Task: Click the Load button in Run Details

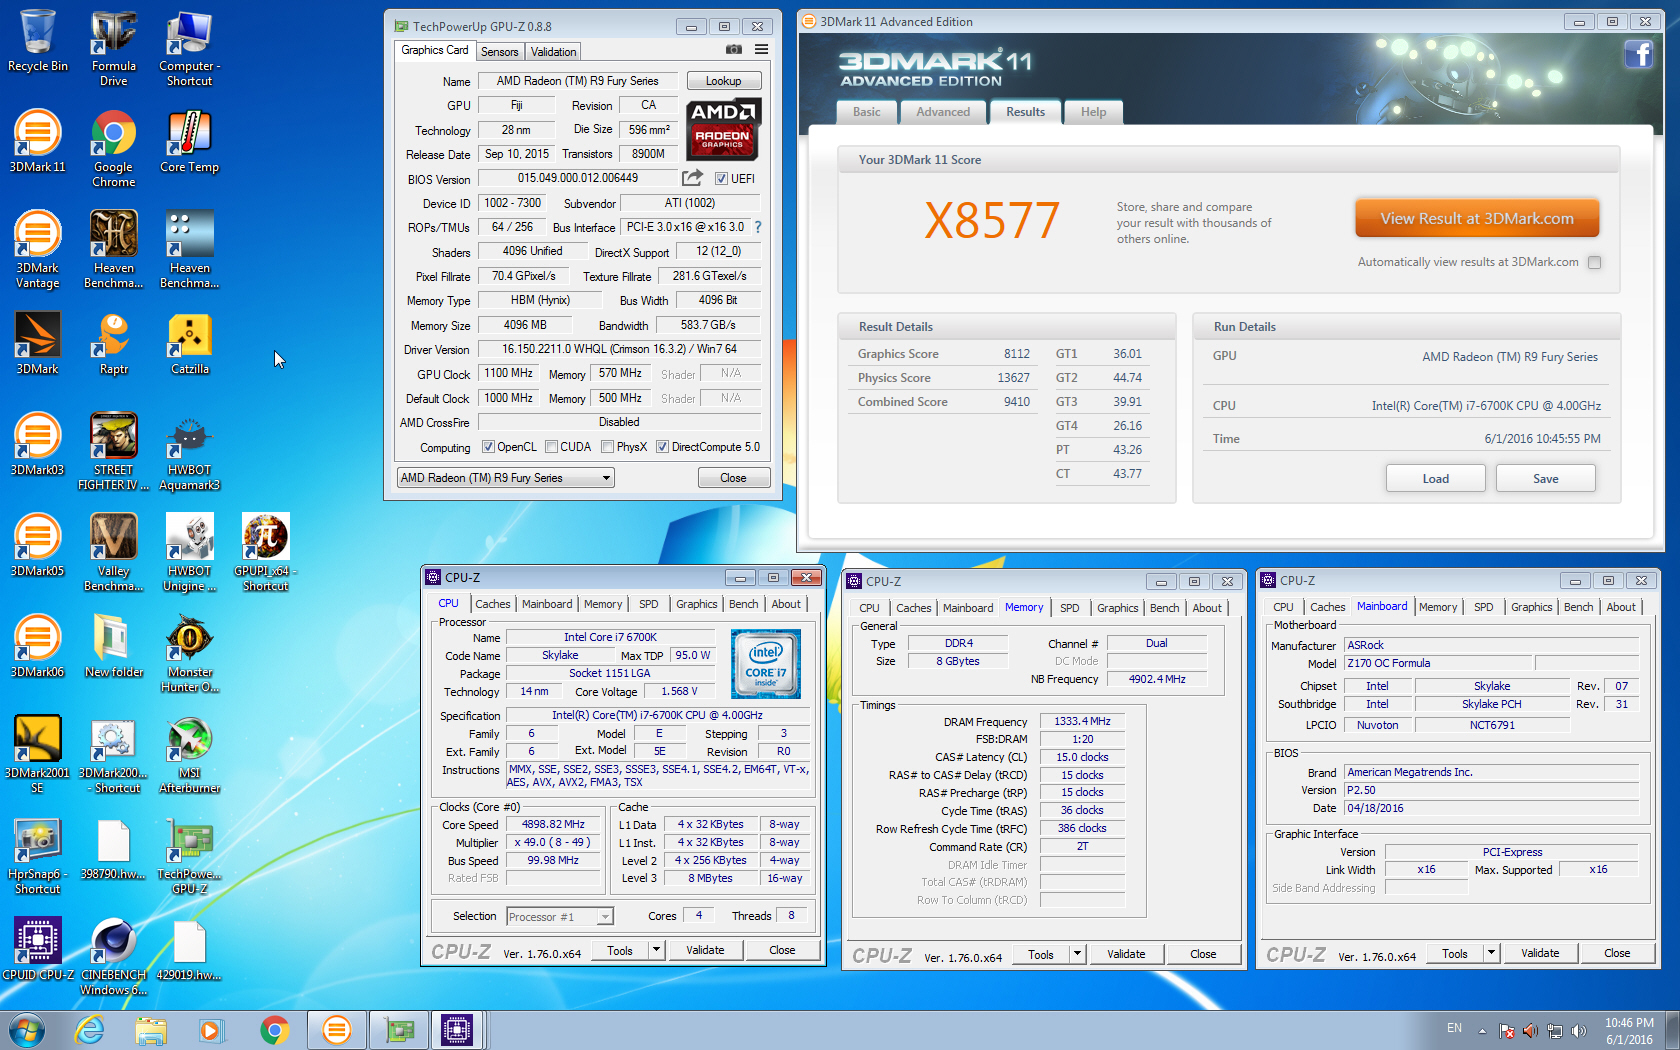Action: 1435,479
